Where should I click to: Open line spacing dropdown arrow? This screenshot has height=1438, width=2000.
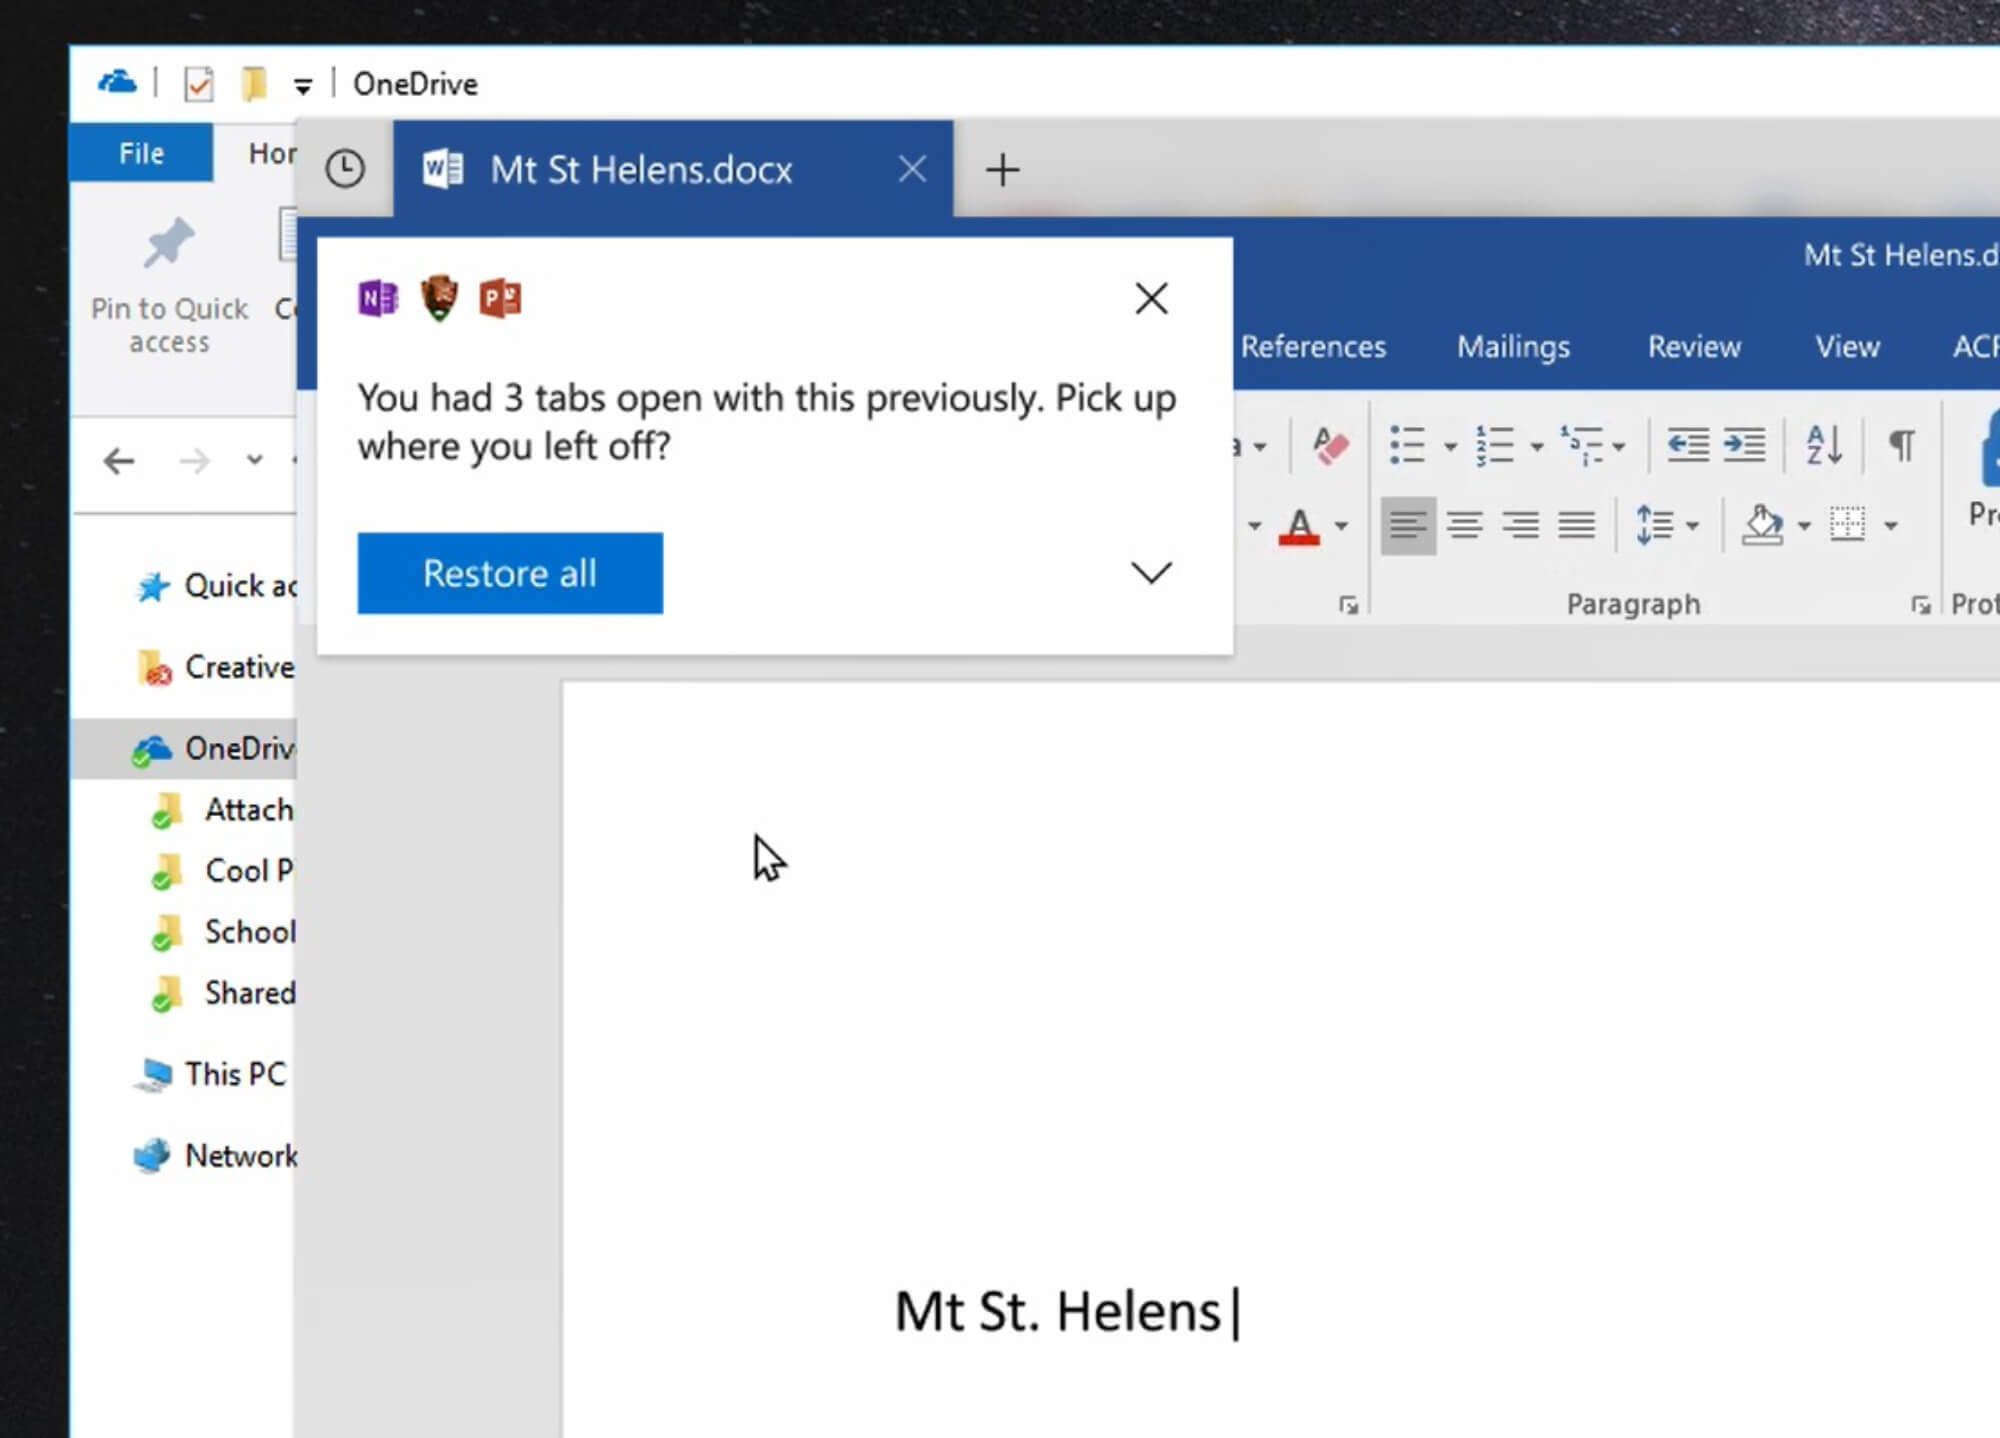(1692, 526)
